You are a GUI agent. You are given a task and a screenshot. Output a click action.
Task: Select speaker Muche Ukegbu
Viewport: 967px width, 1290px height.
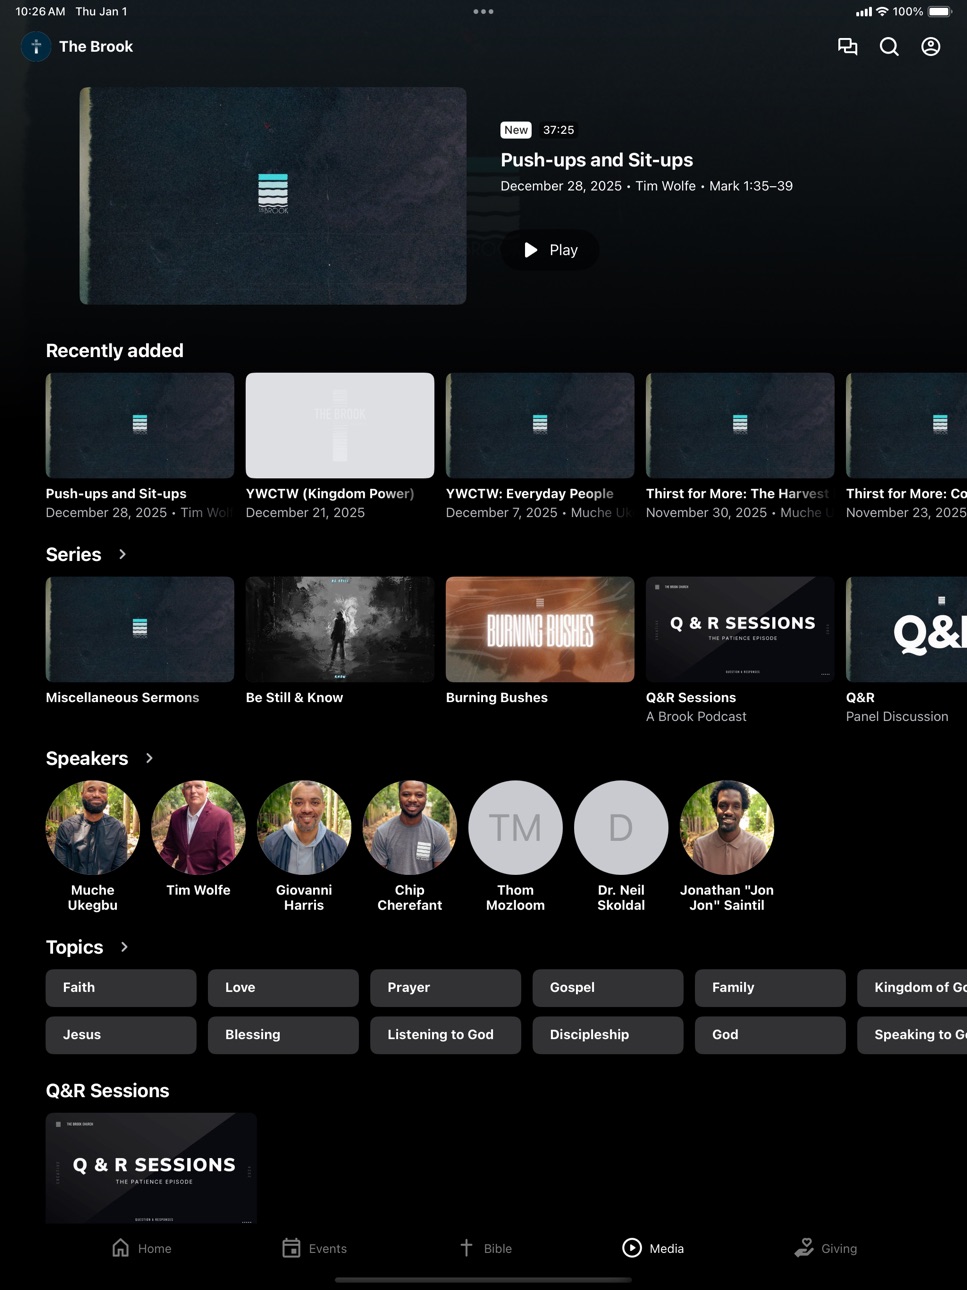point(93,846)
